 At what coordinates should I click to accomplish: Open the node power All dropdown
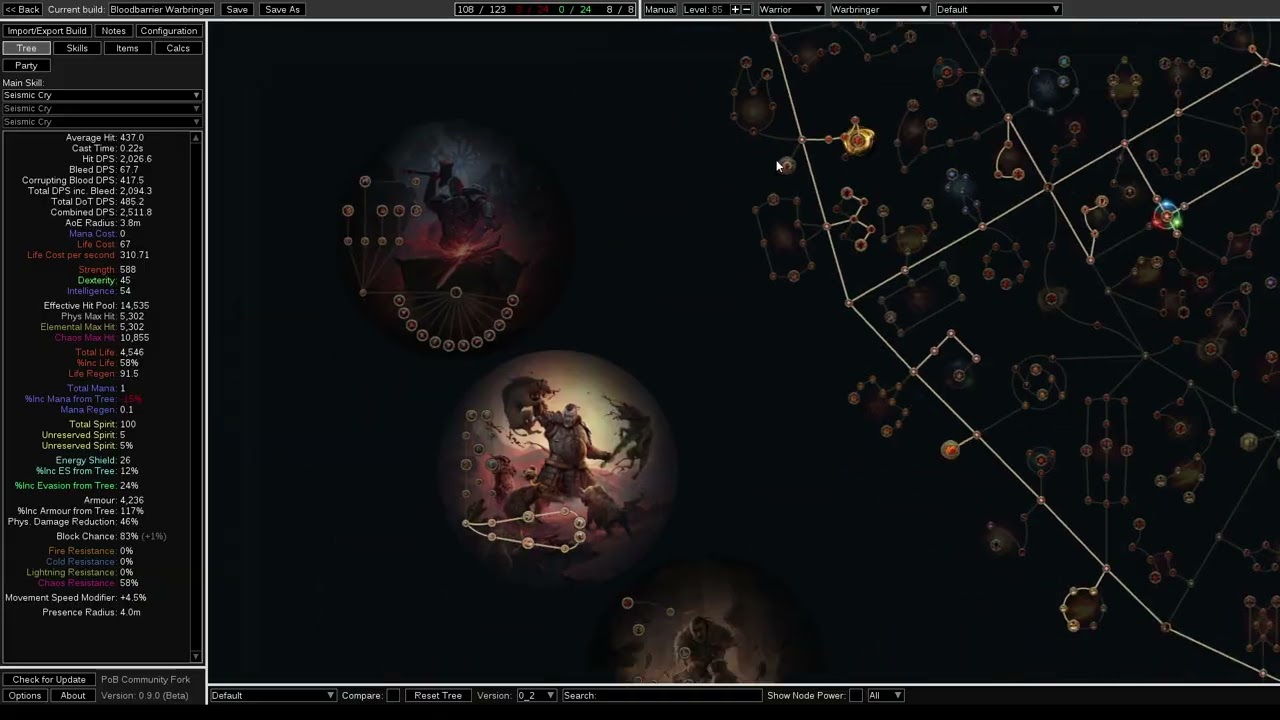click(x=885, y=695)
